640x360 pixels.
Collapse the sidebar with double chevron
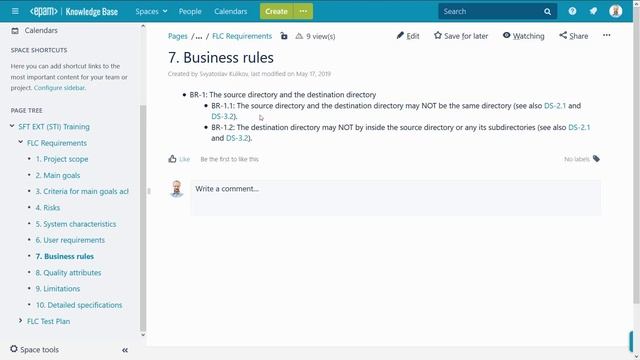pos(125,350)
